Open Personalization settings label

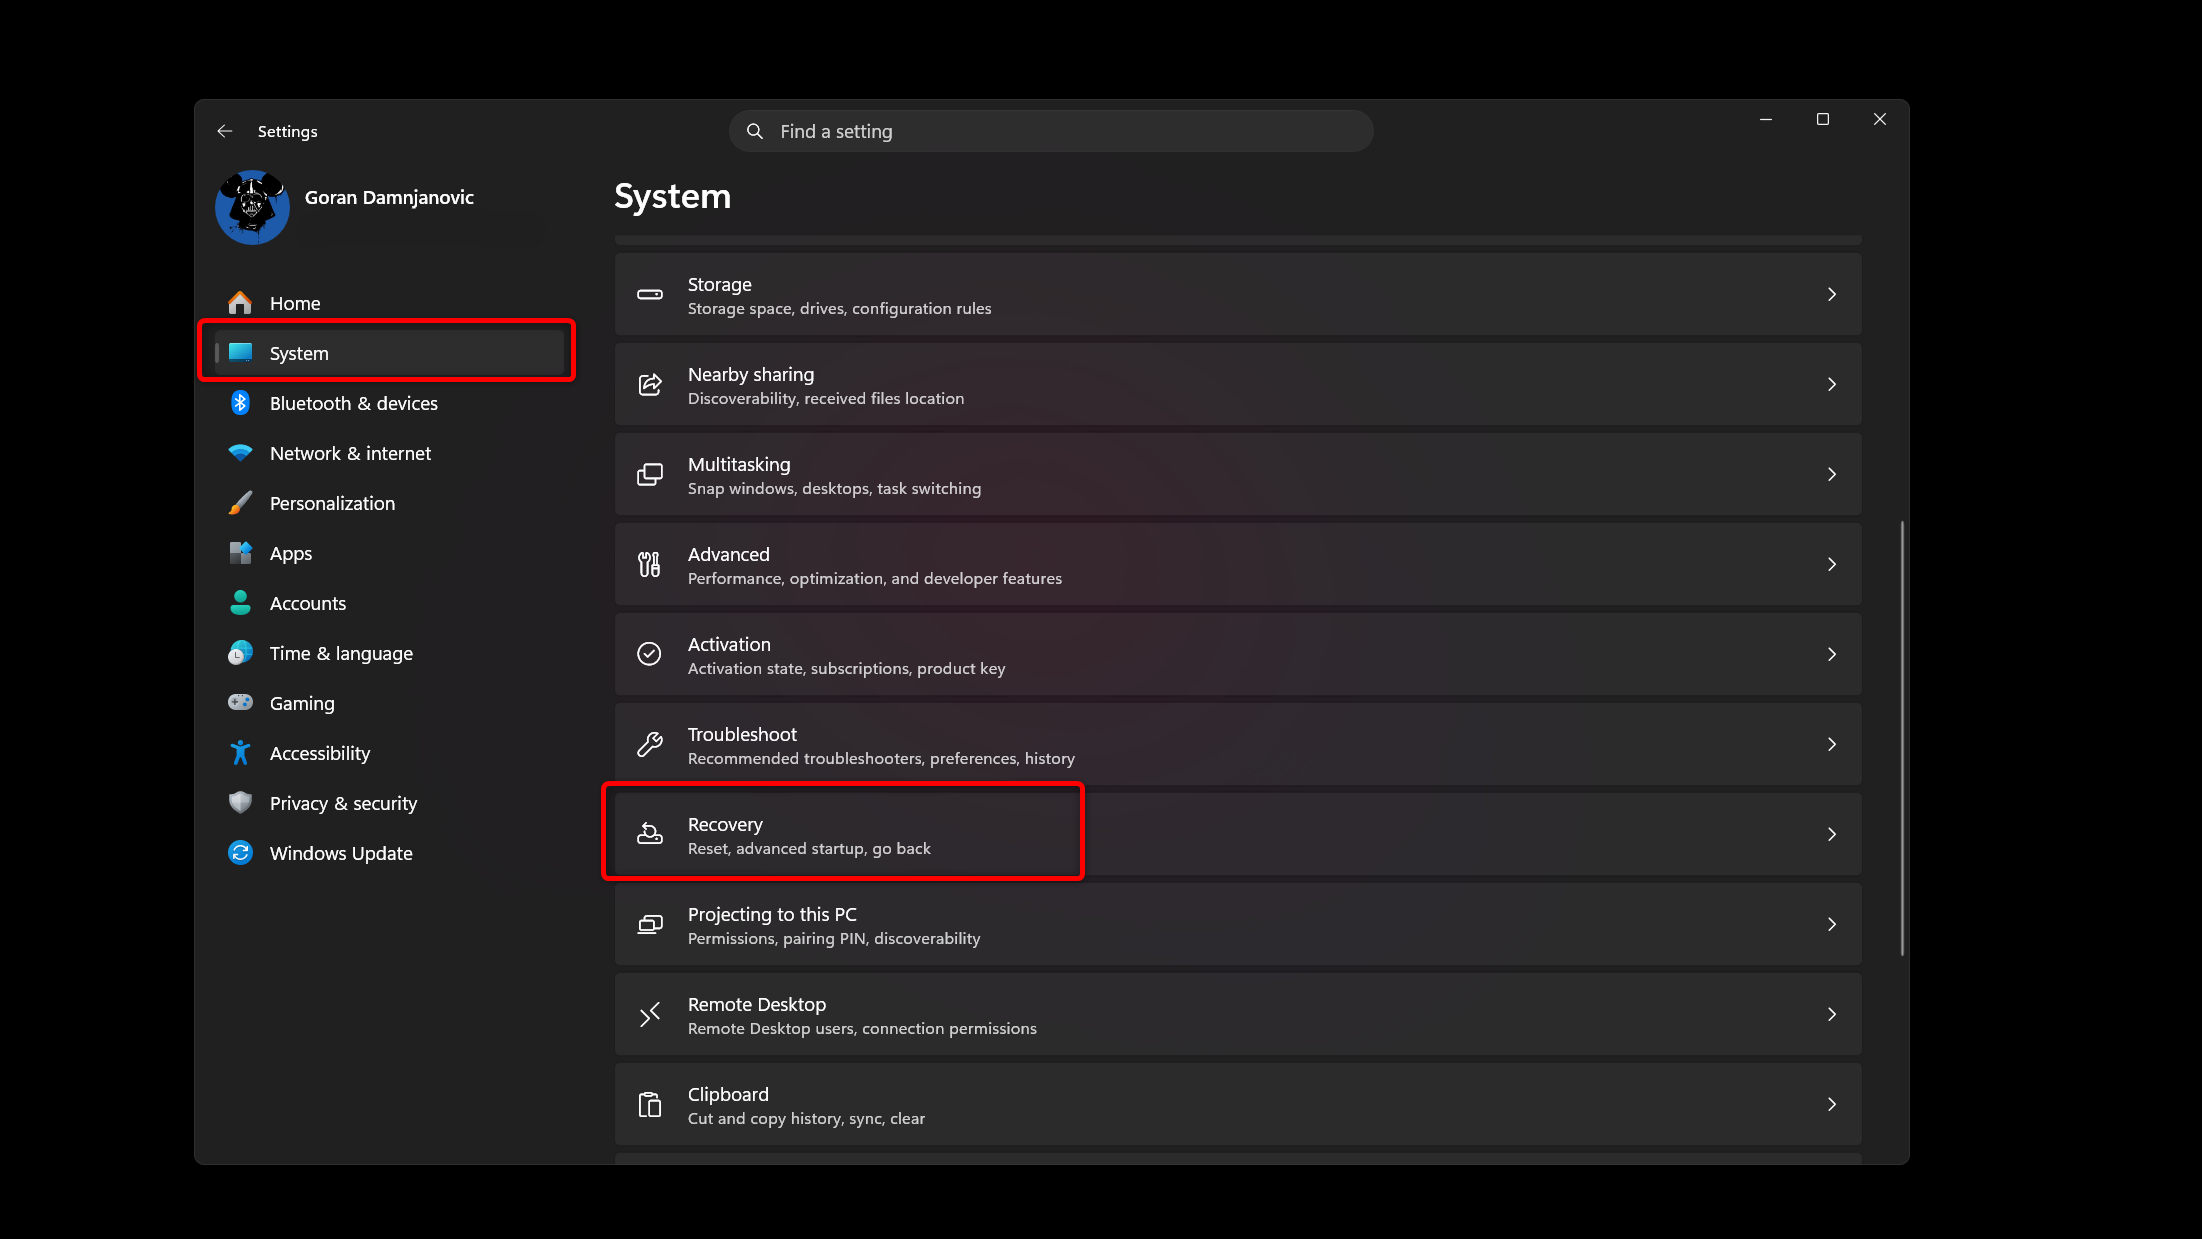tap(332, 503)
